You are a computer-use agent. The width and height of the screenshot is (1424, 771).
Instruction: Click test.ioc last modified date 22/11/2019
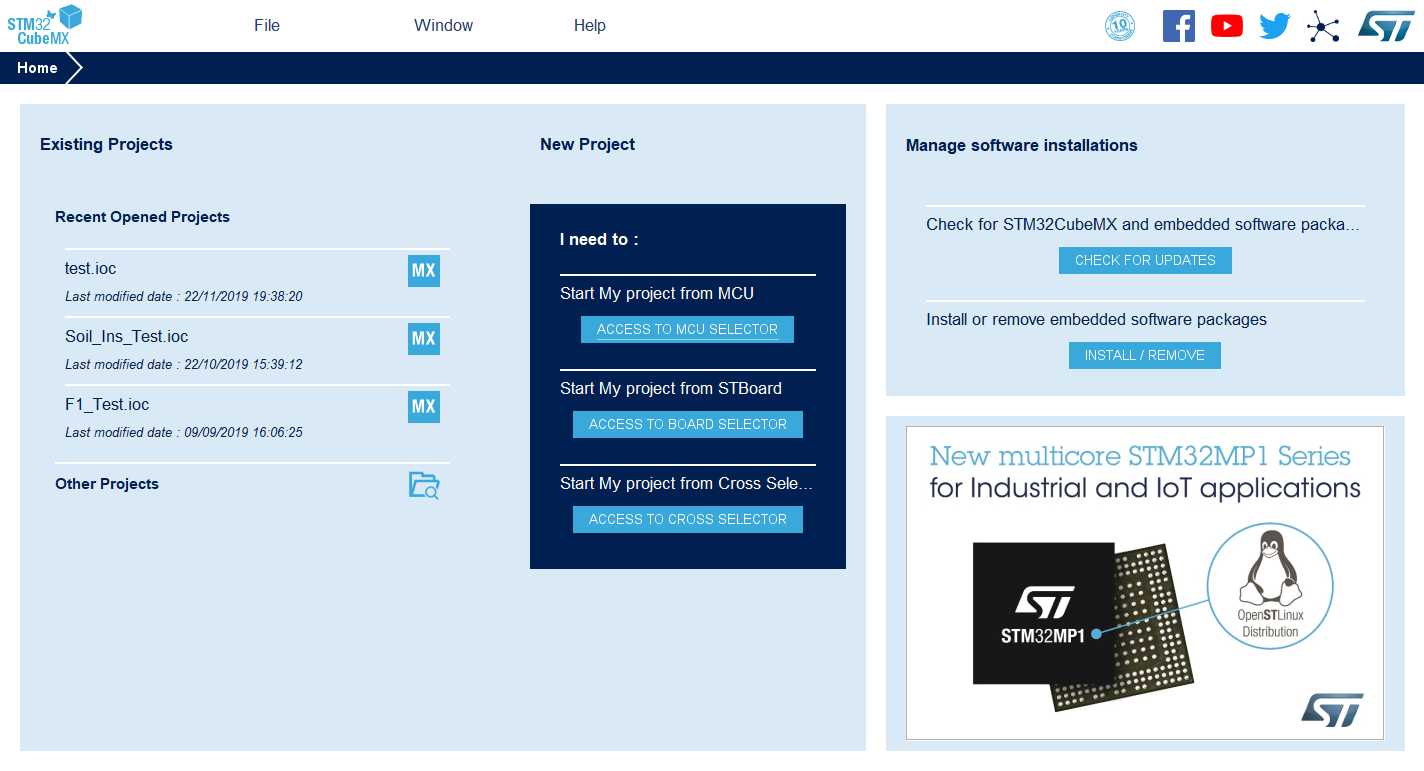(x=184, y=297)
